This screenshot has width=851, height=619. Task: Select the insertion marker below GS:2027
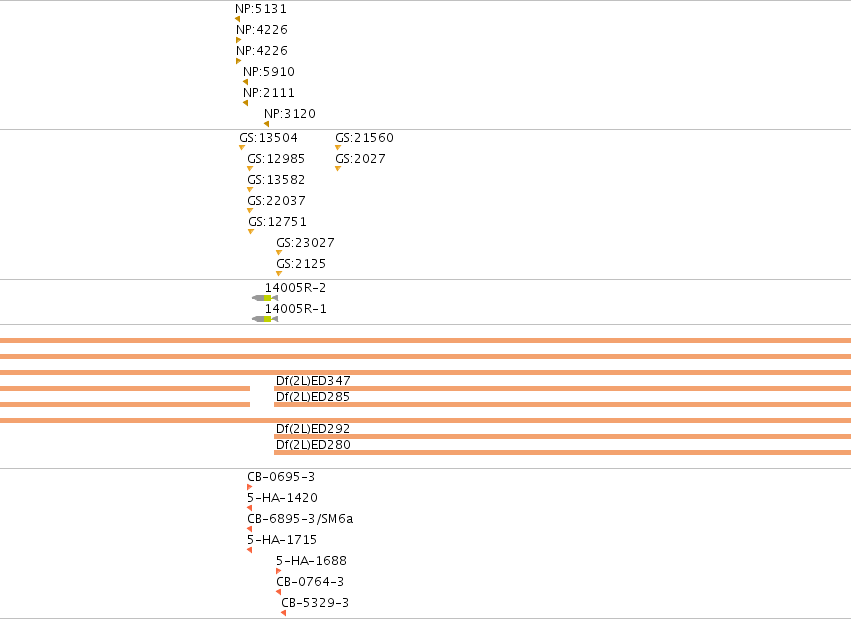click(x=338, y=169)
